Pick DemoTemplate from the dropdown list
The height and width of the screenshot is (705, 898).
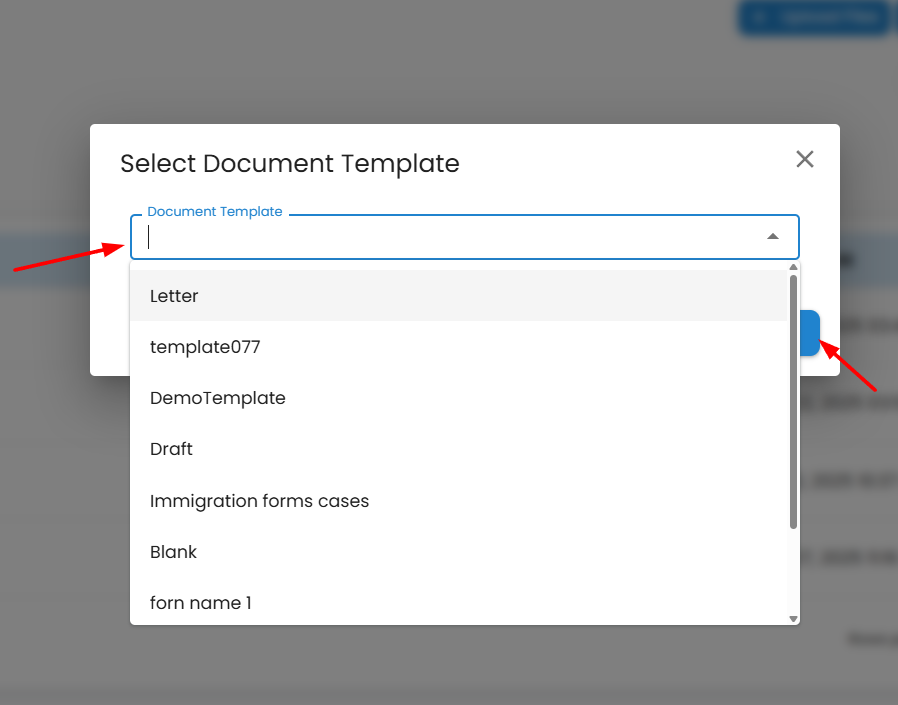tap(218, 398)
